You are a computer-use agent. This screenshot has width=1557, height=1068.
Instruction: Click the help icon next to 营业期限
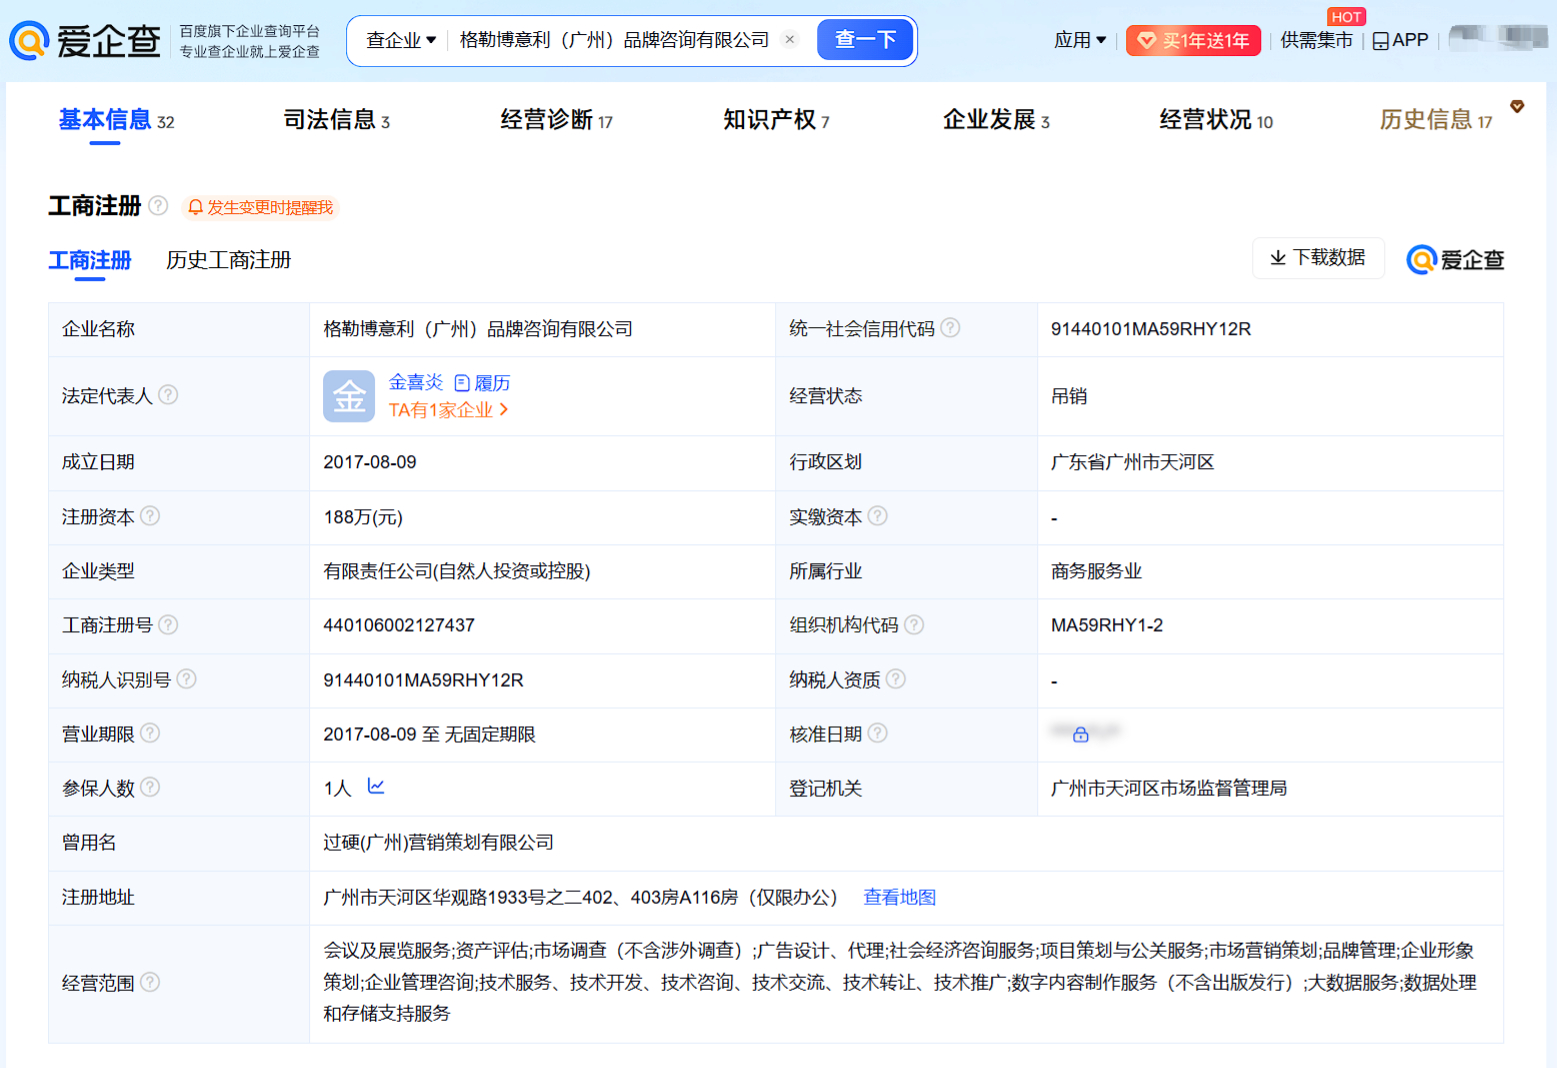point(150,733)
